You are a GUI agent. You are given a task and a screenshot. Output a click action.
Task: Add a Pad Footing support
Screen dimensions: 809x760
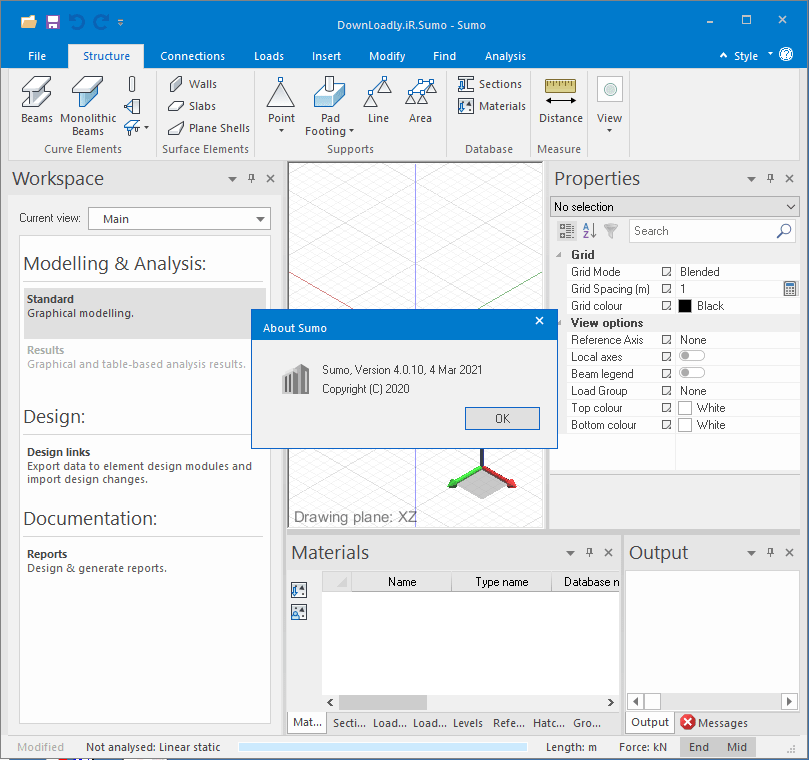(329, 106)
